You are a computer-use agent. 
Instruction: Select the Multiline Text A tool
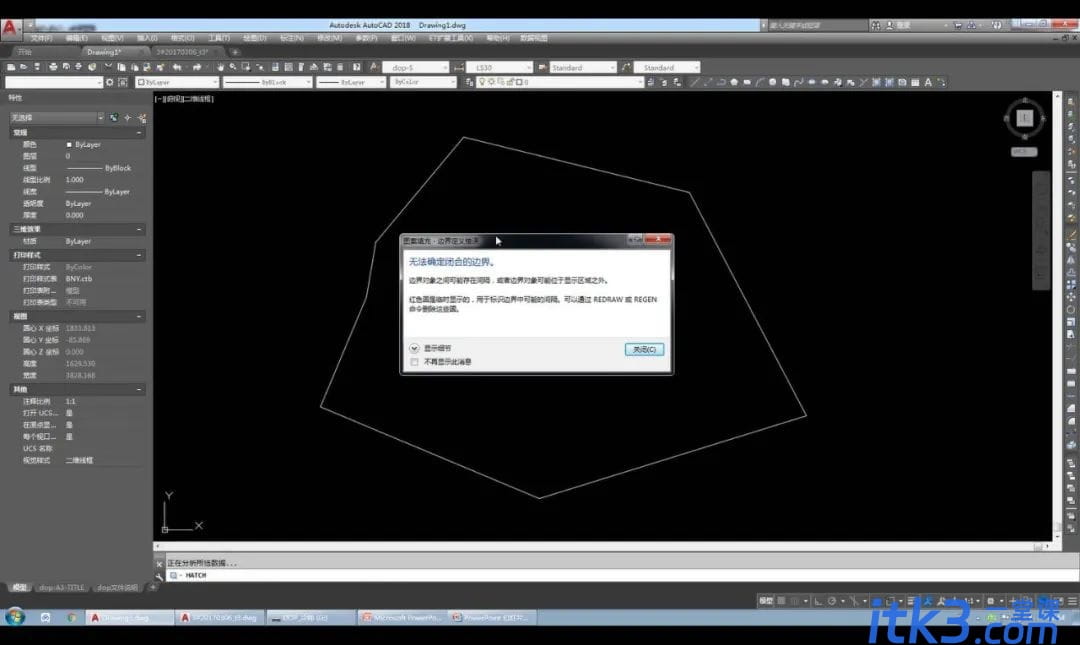coord(928,82)
